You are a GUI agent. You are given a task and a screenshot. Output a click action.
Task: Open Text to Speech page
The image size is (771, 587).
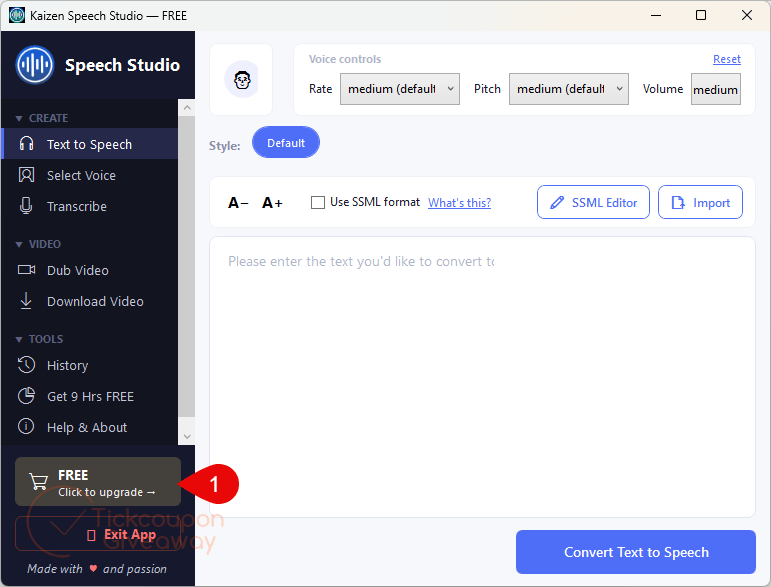click(90, 144)
